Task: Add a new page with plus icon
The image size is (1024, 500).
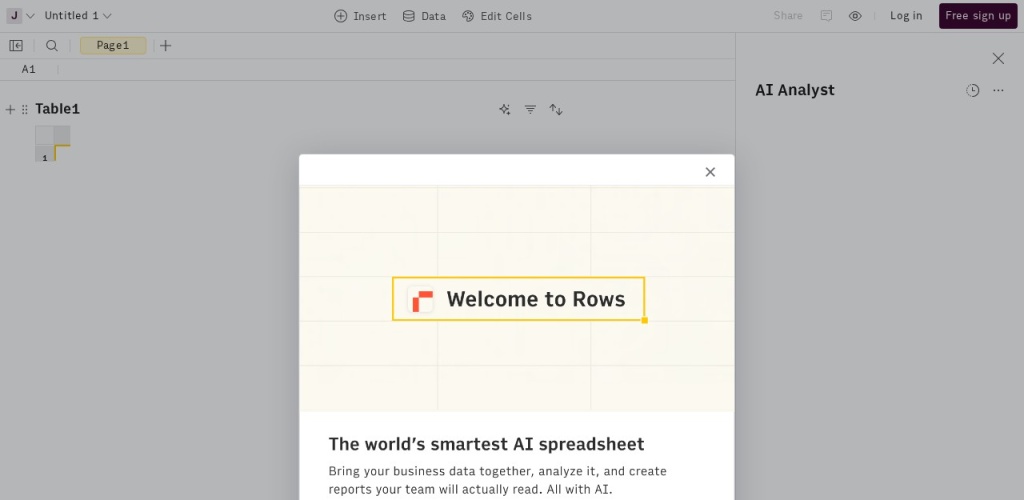Action: pos(166,45)
